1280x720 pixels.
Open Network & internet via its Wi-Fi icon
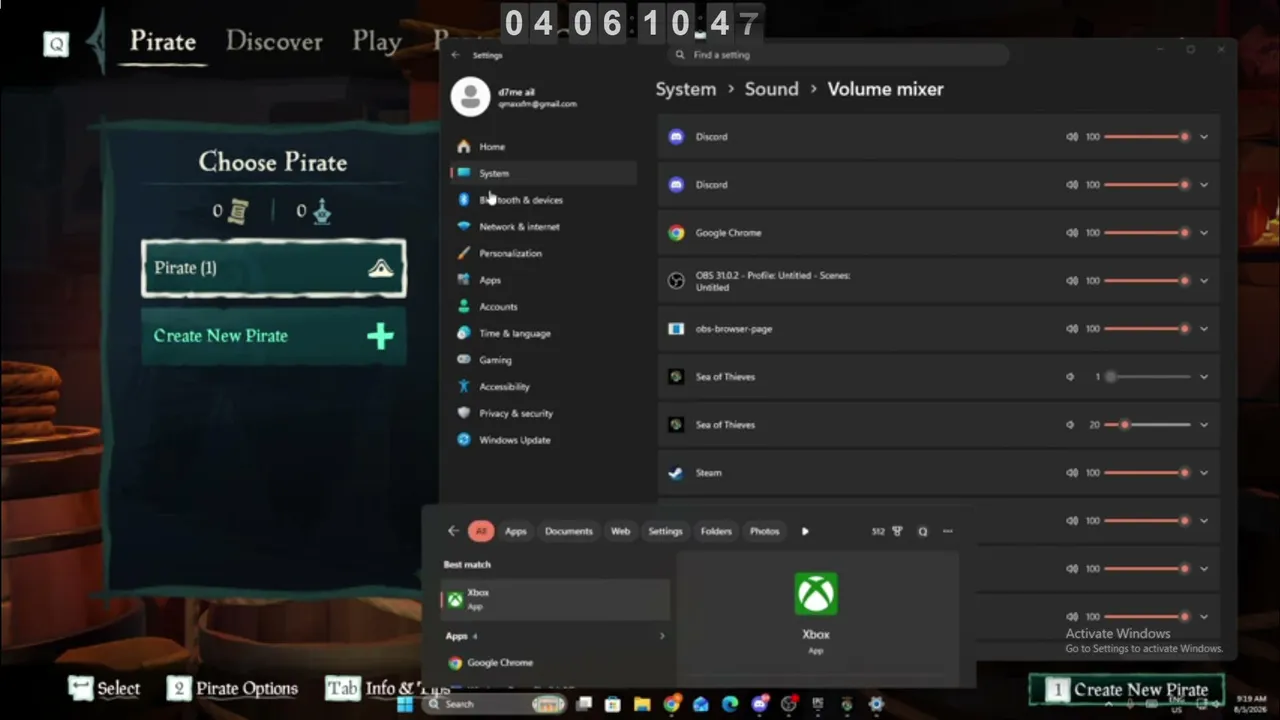464,227
